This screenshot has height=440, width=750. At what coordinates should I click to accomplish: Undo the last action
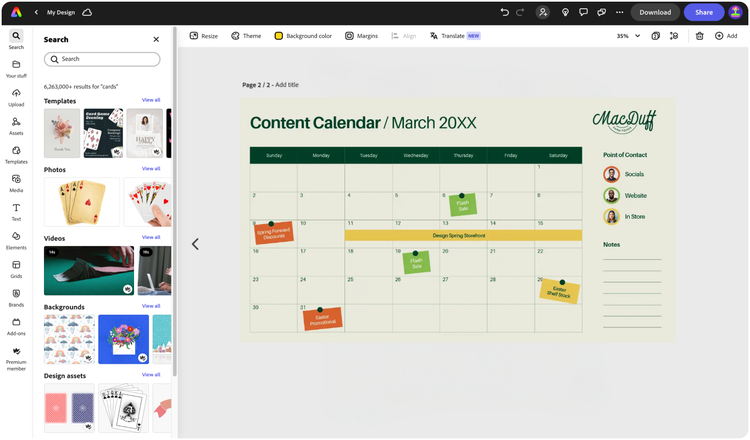pos(504,12)
